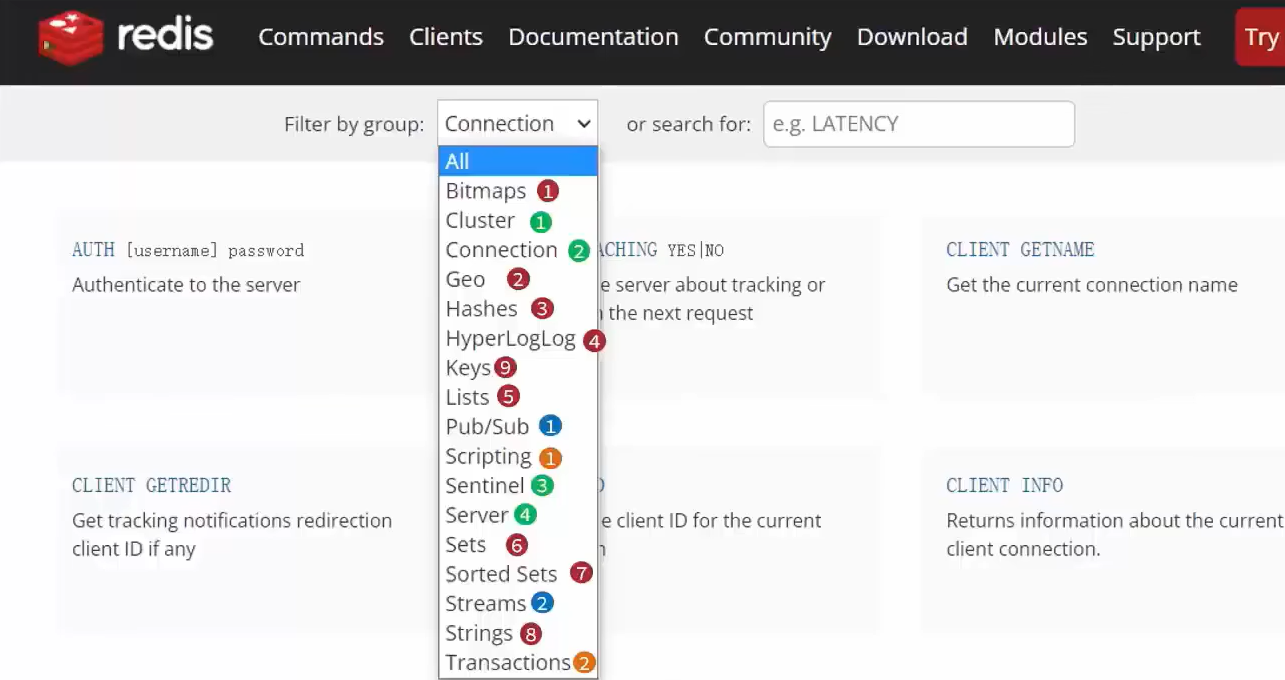
Task: Choose Connection from group list
Action: (518, 250)
